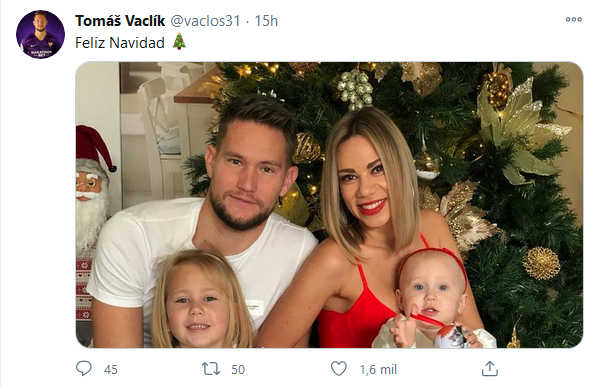Retweet this post using the arrows icon

211,369
